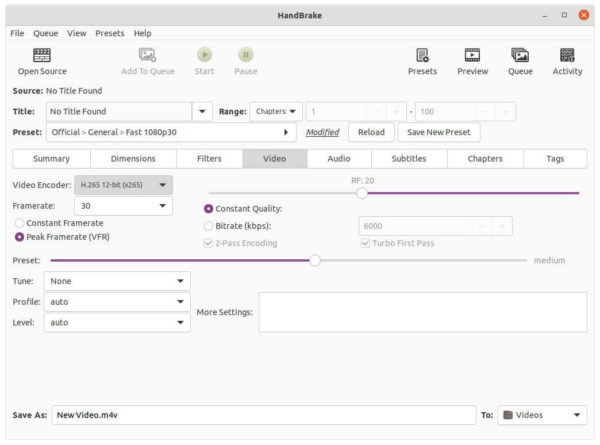Open the View menu
Screen dimensions: 600x445
[77, 33]
